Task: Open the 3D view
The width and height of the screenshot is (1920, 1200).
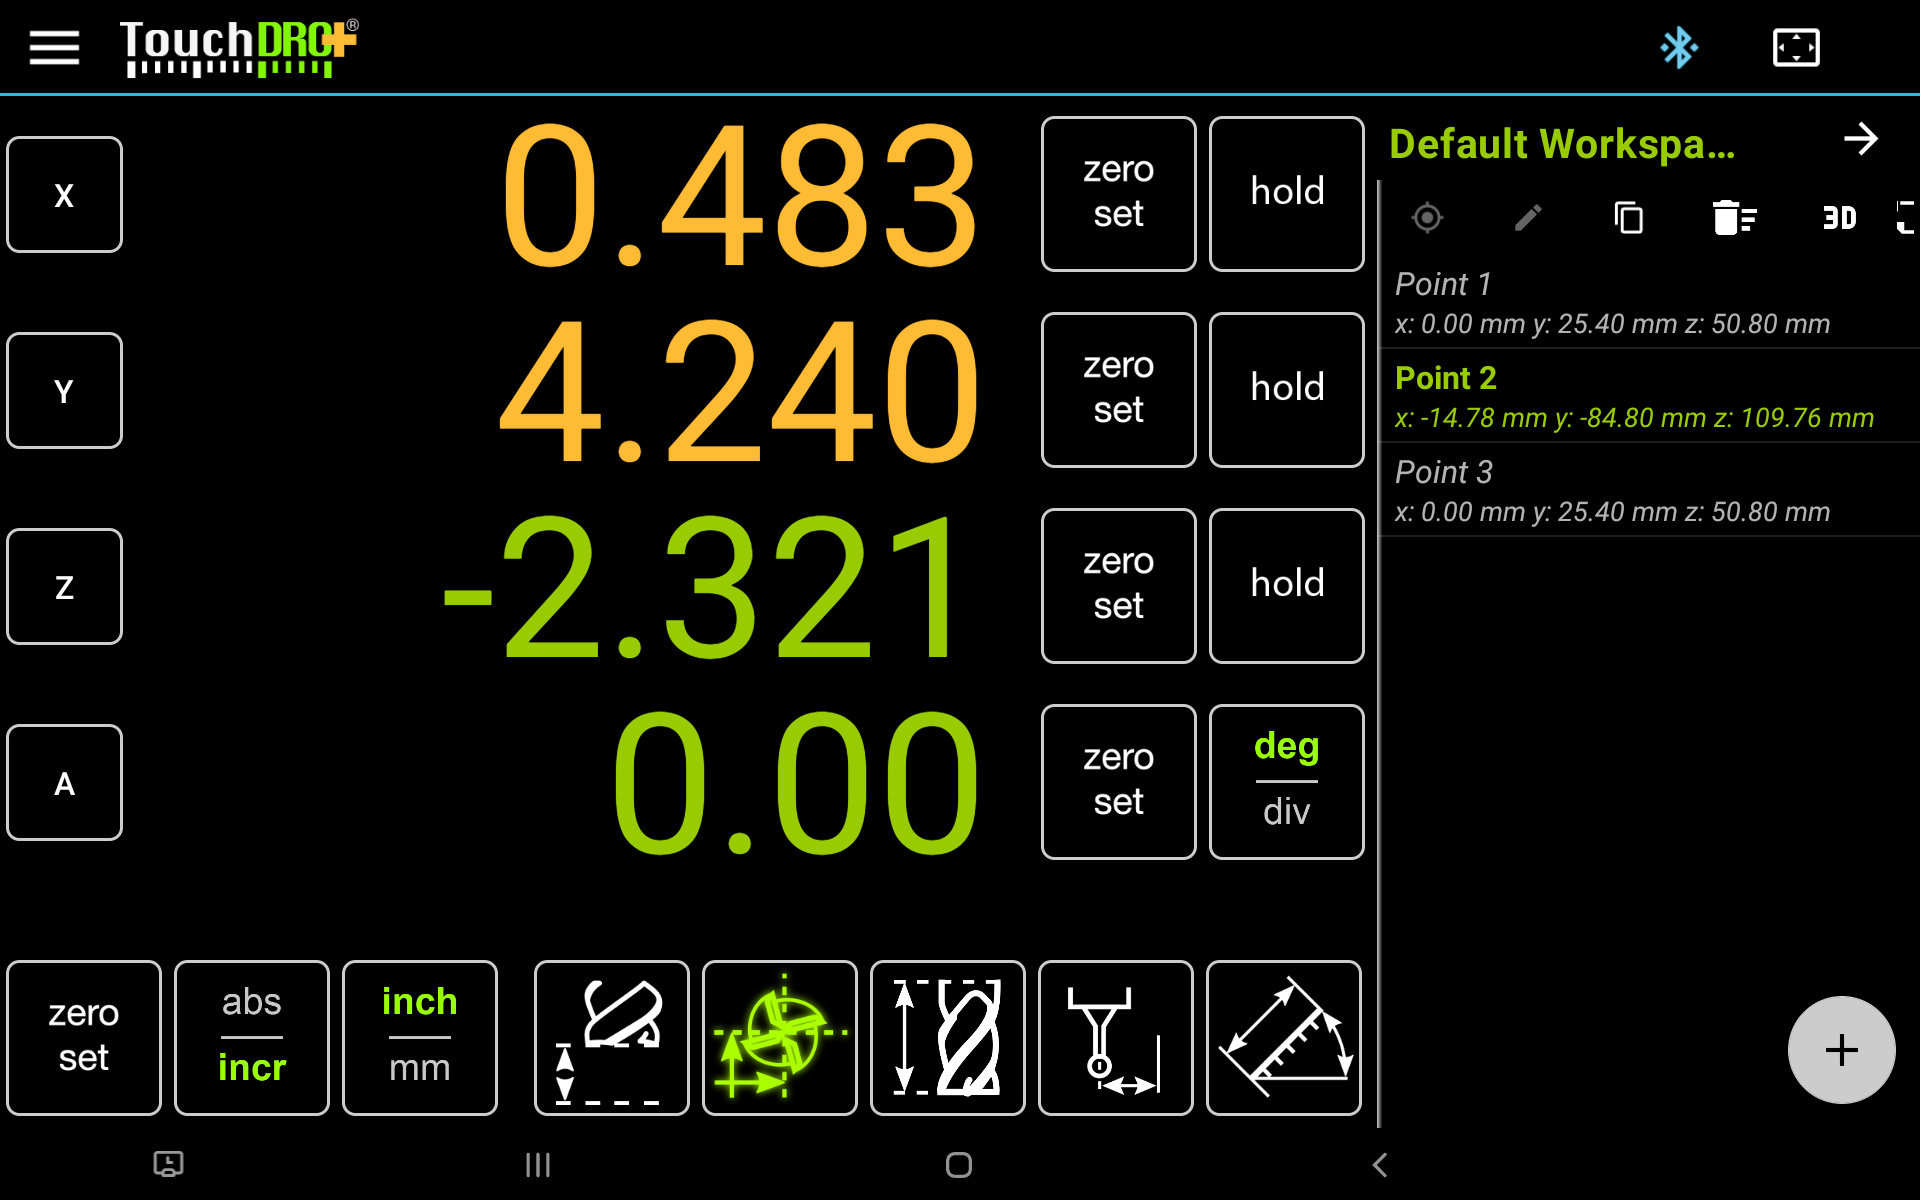Action: tap(1839, 217)
